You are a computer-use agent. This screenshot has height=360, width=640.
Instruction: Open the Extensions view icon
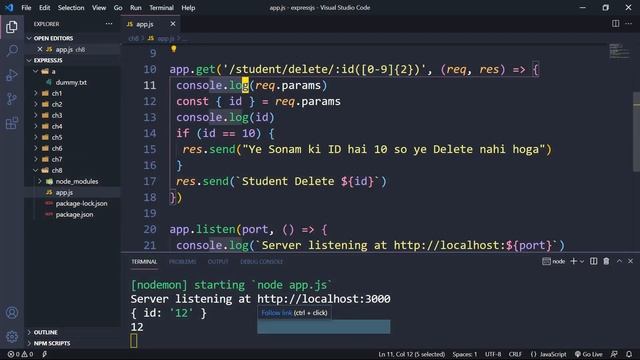click(12, 123)
